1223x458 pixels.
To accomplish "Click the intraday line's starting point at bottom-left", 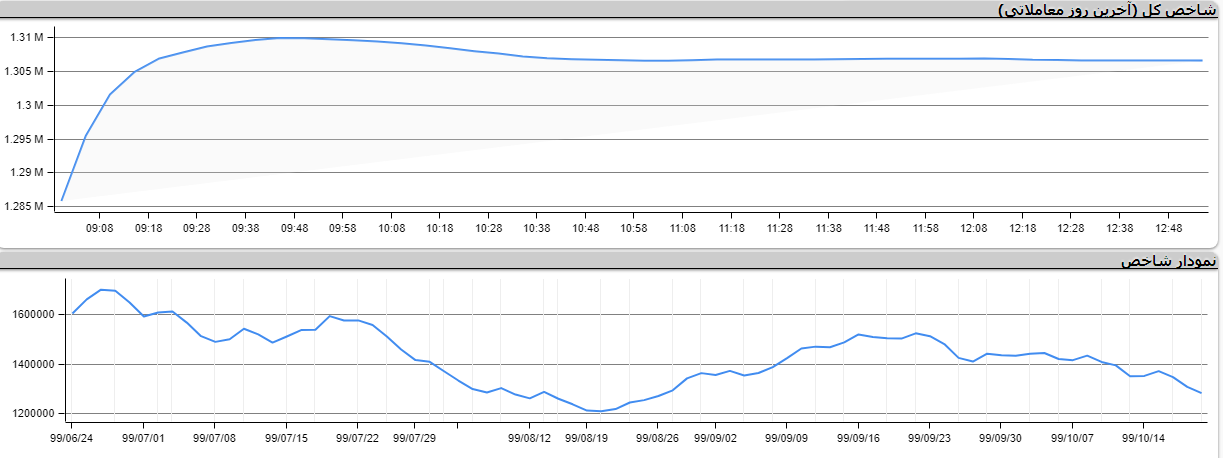I will [62, 200].
